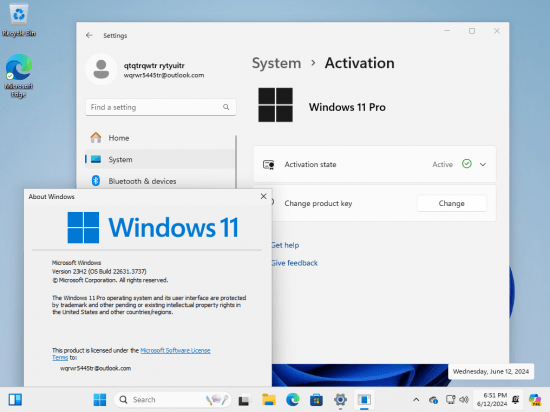Click the OneDrive cloud tray icon

click(x=433, y=400)
